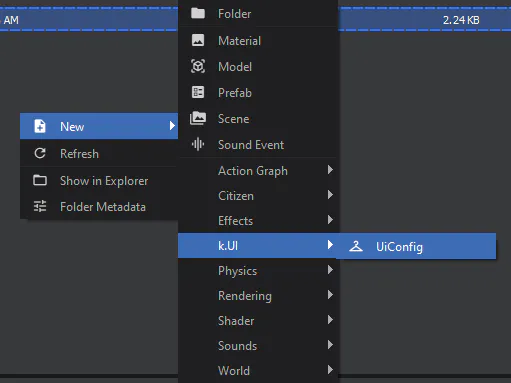
Task: Click the Scene gallery icon
Action: point(198,118)
